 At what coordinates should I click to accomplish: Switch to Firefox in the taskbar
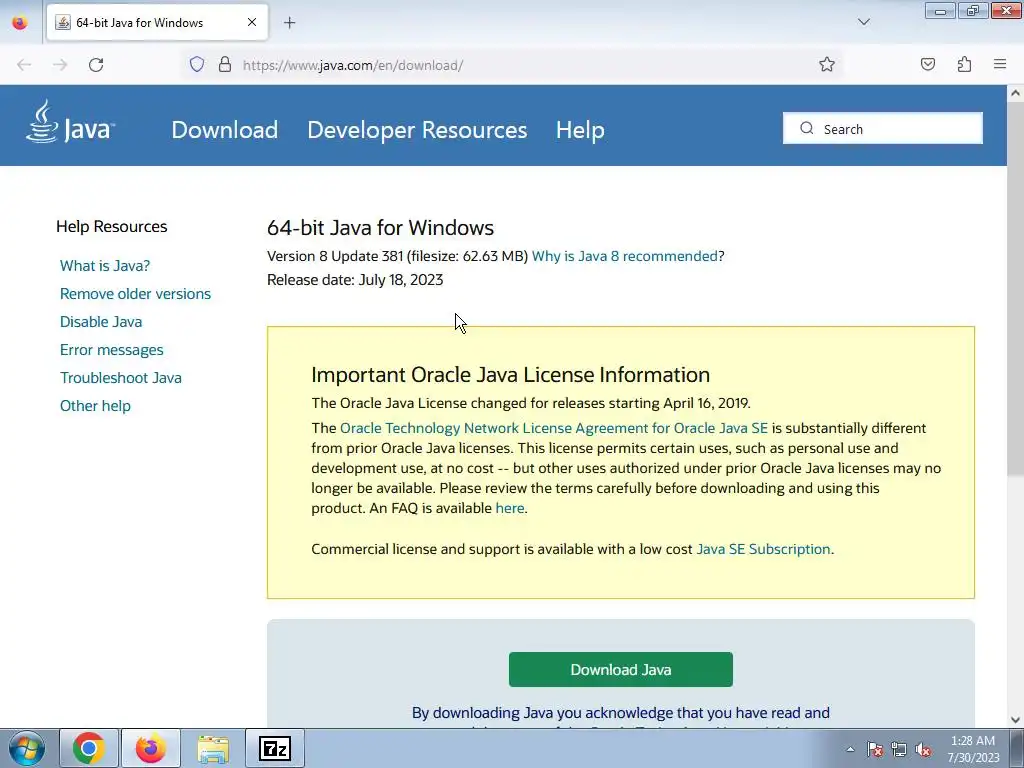(151, 748)
